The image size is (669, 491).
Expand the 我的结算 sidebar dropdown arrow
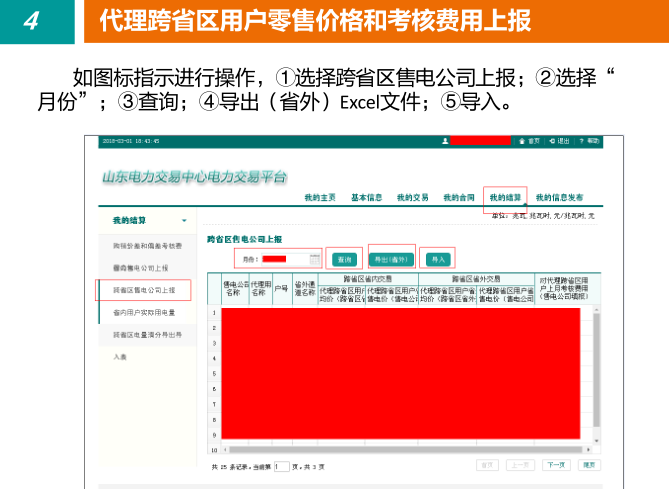(x=184, y=220)
